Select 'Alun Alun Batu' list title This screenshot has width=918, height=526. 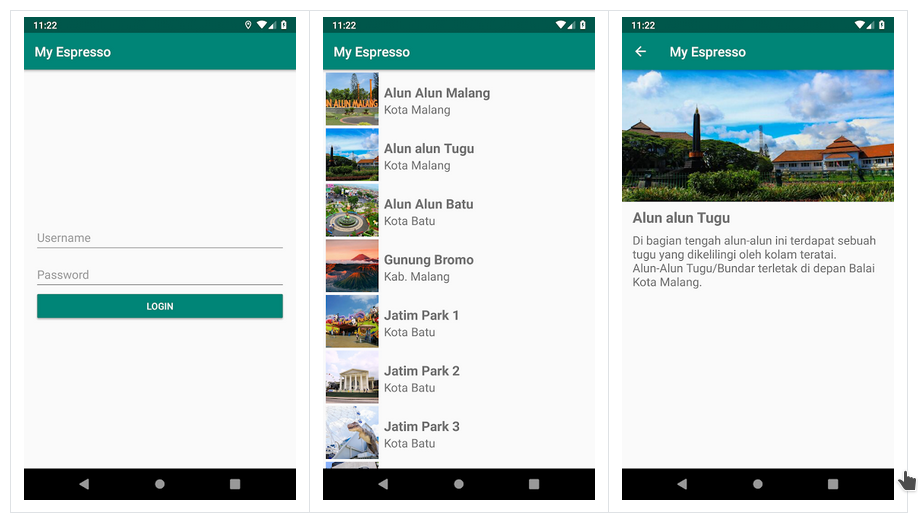[429, 204]
